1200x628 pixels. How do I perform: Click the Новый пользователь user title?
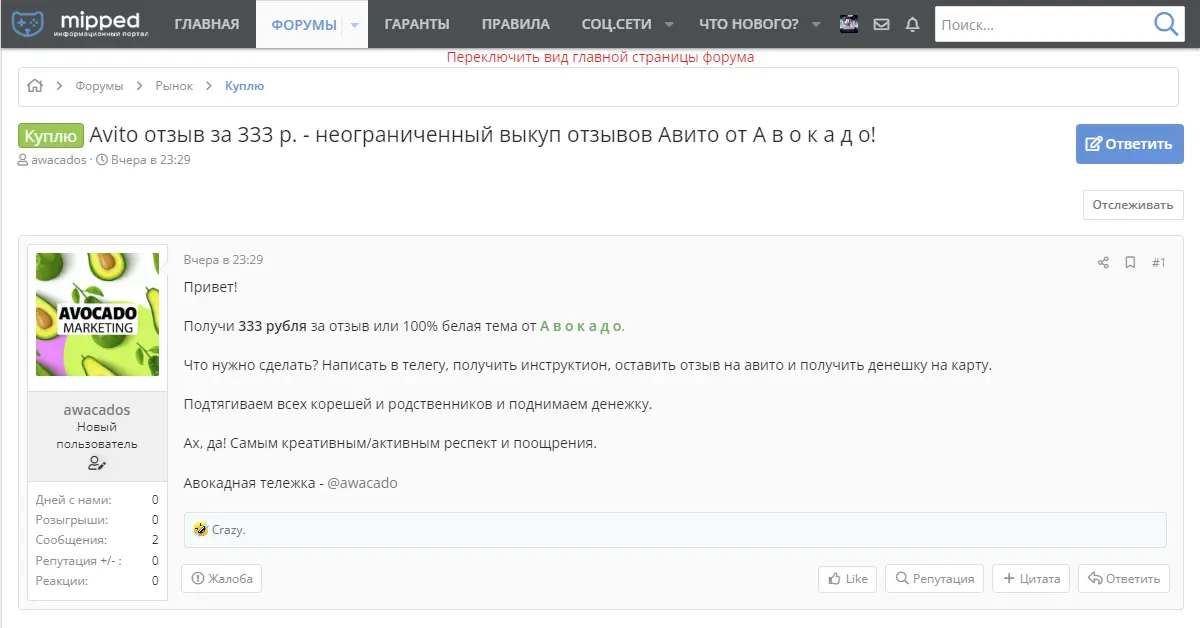point(97,435)
